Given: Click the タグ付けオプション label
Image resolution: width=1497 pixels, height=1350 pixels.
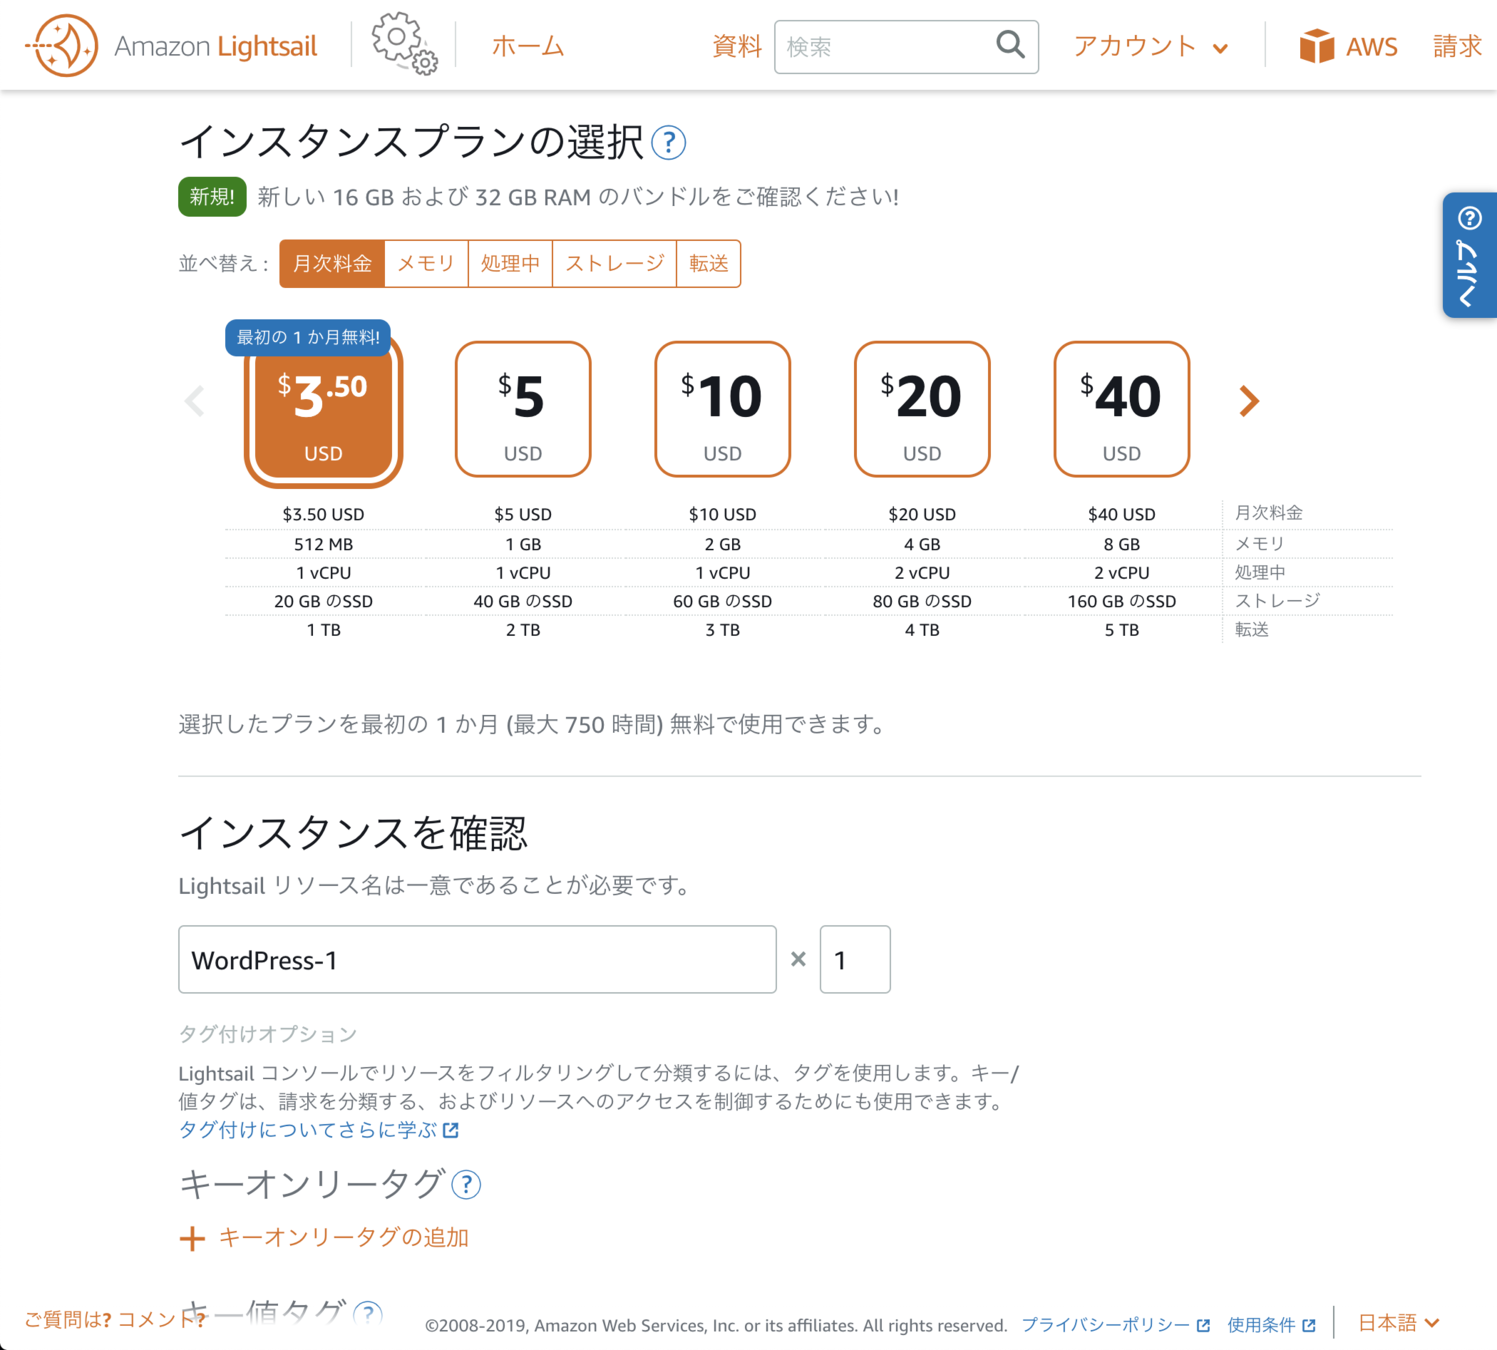Looking at the screenshot, I should click(268, 1034).
